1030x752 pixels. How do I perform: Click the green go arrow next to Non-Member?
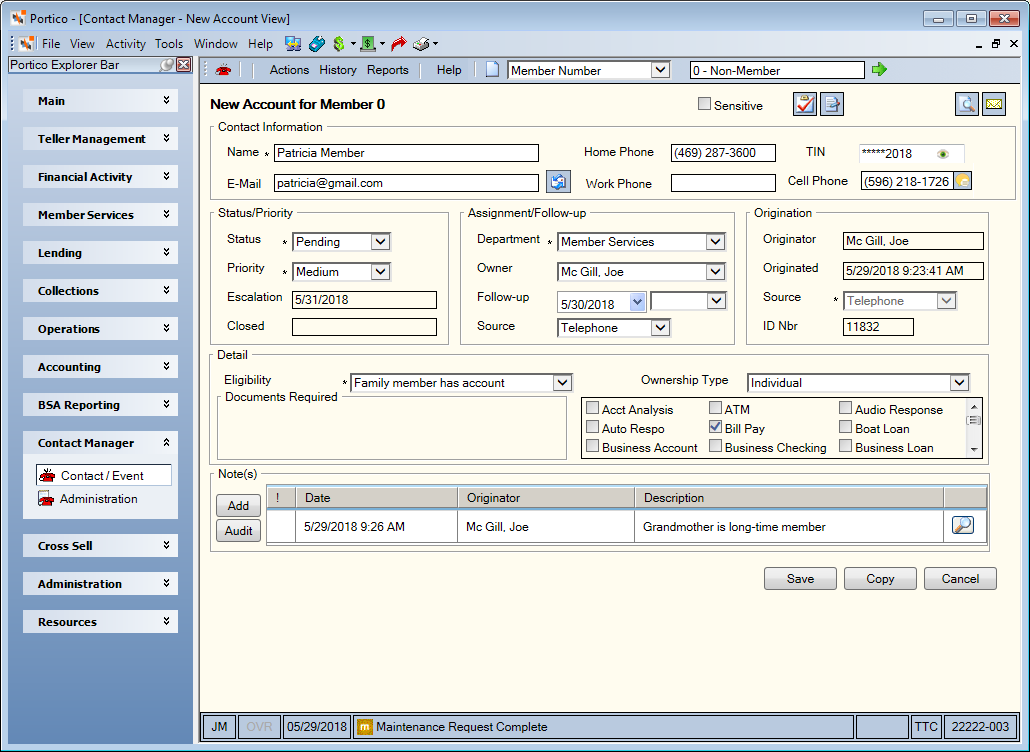[x=879, y=70]
